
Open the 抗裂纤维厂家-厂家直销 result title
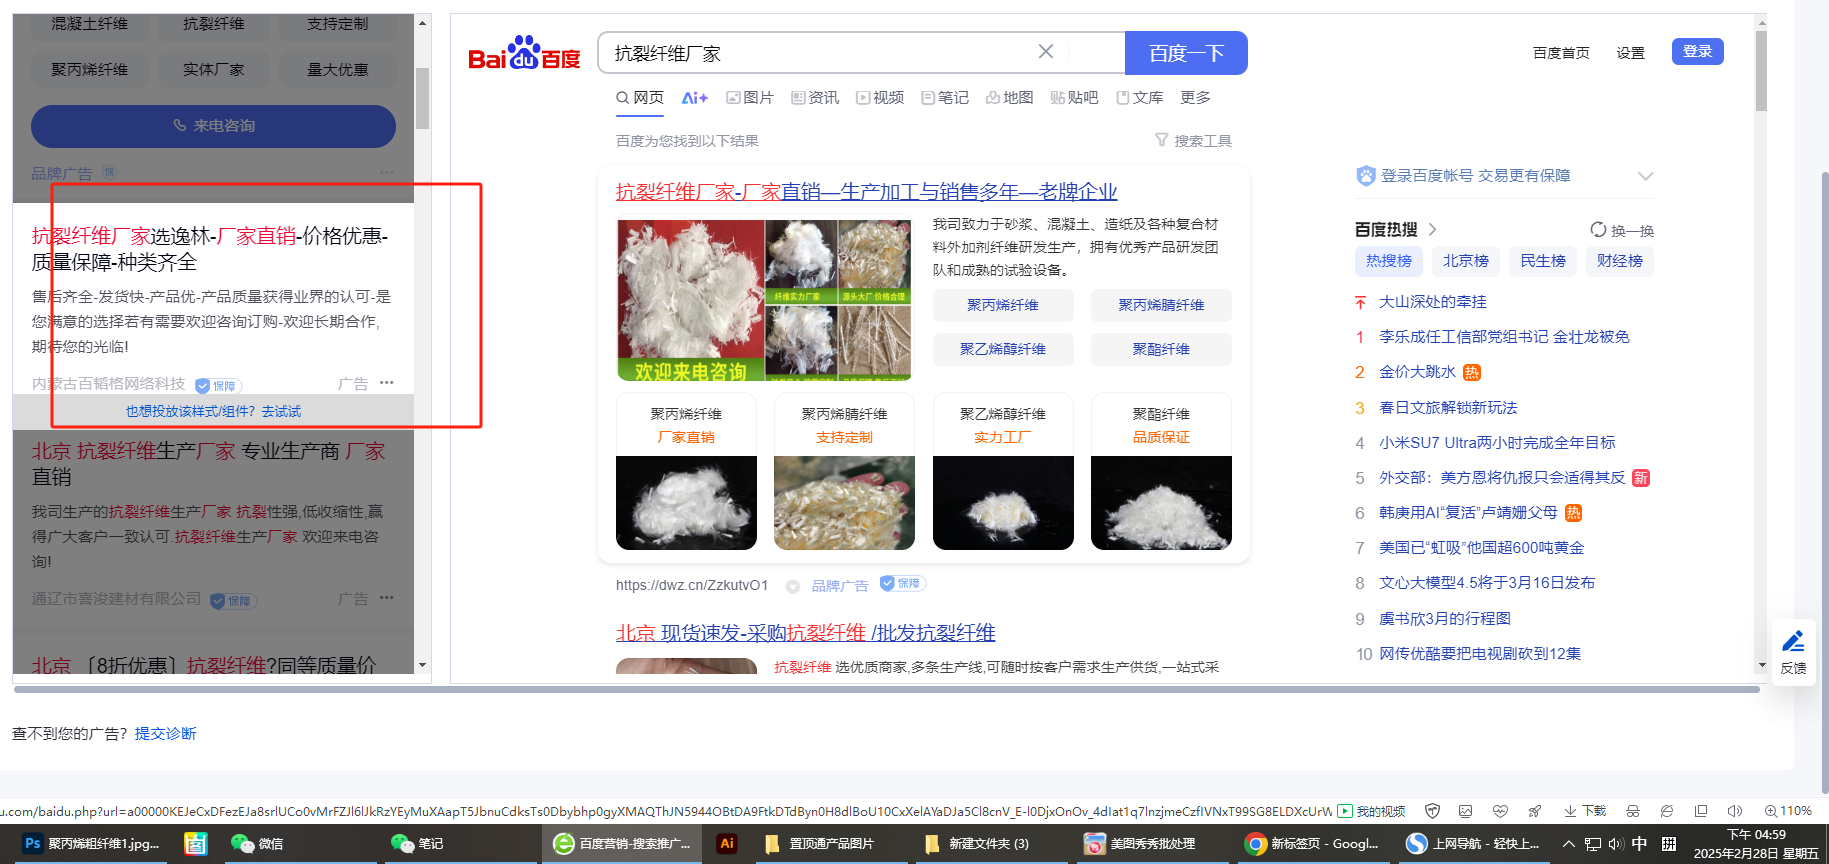tap(867, 191)
